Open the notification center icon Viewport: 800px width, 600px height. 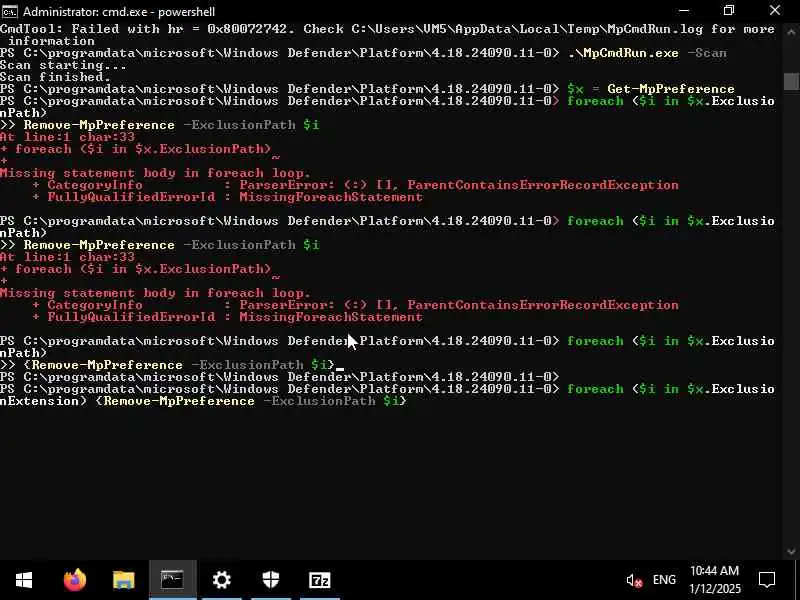[767, 580]
